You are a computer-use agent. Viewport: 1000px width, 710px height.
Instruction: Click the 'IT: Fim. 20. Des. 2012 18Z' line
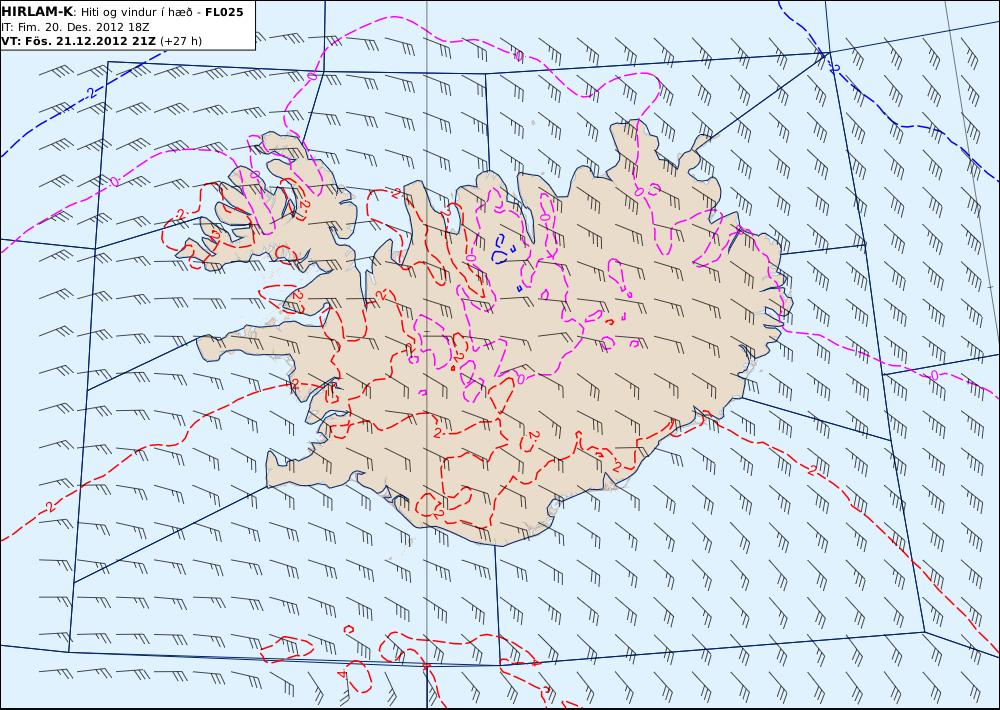pos(75,27)
